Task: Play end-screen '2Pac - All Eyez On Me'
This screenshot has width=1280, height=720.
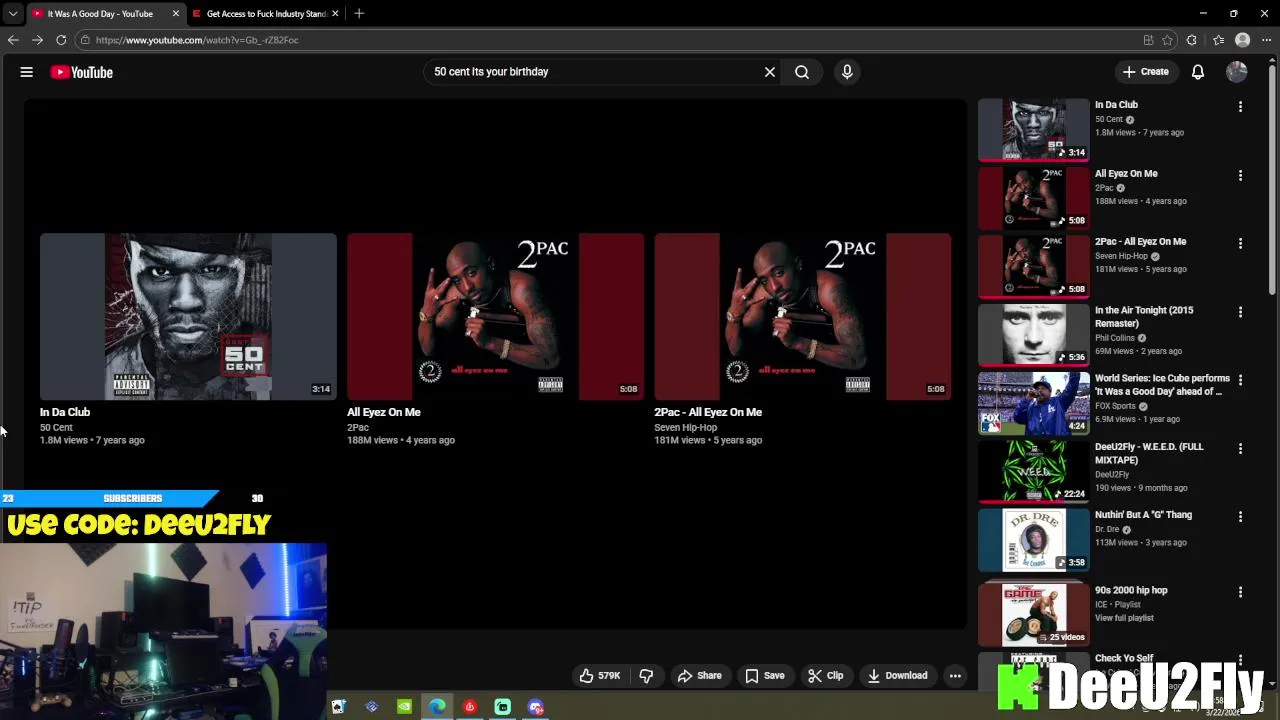Action: (802, 316)
